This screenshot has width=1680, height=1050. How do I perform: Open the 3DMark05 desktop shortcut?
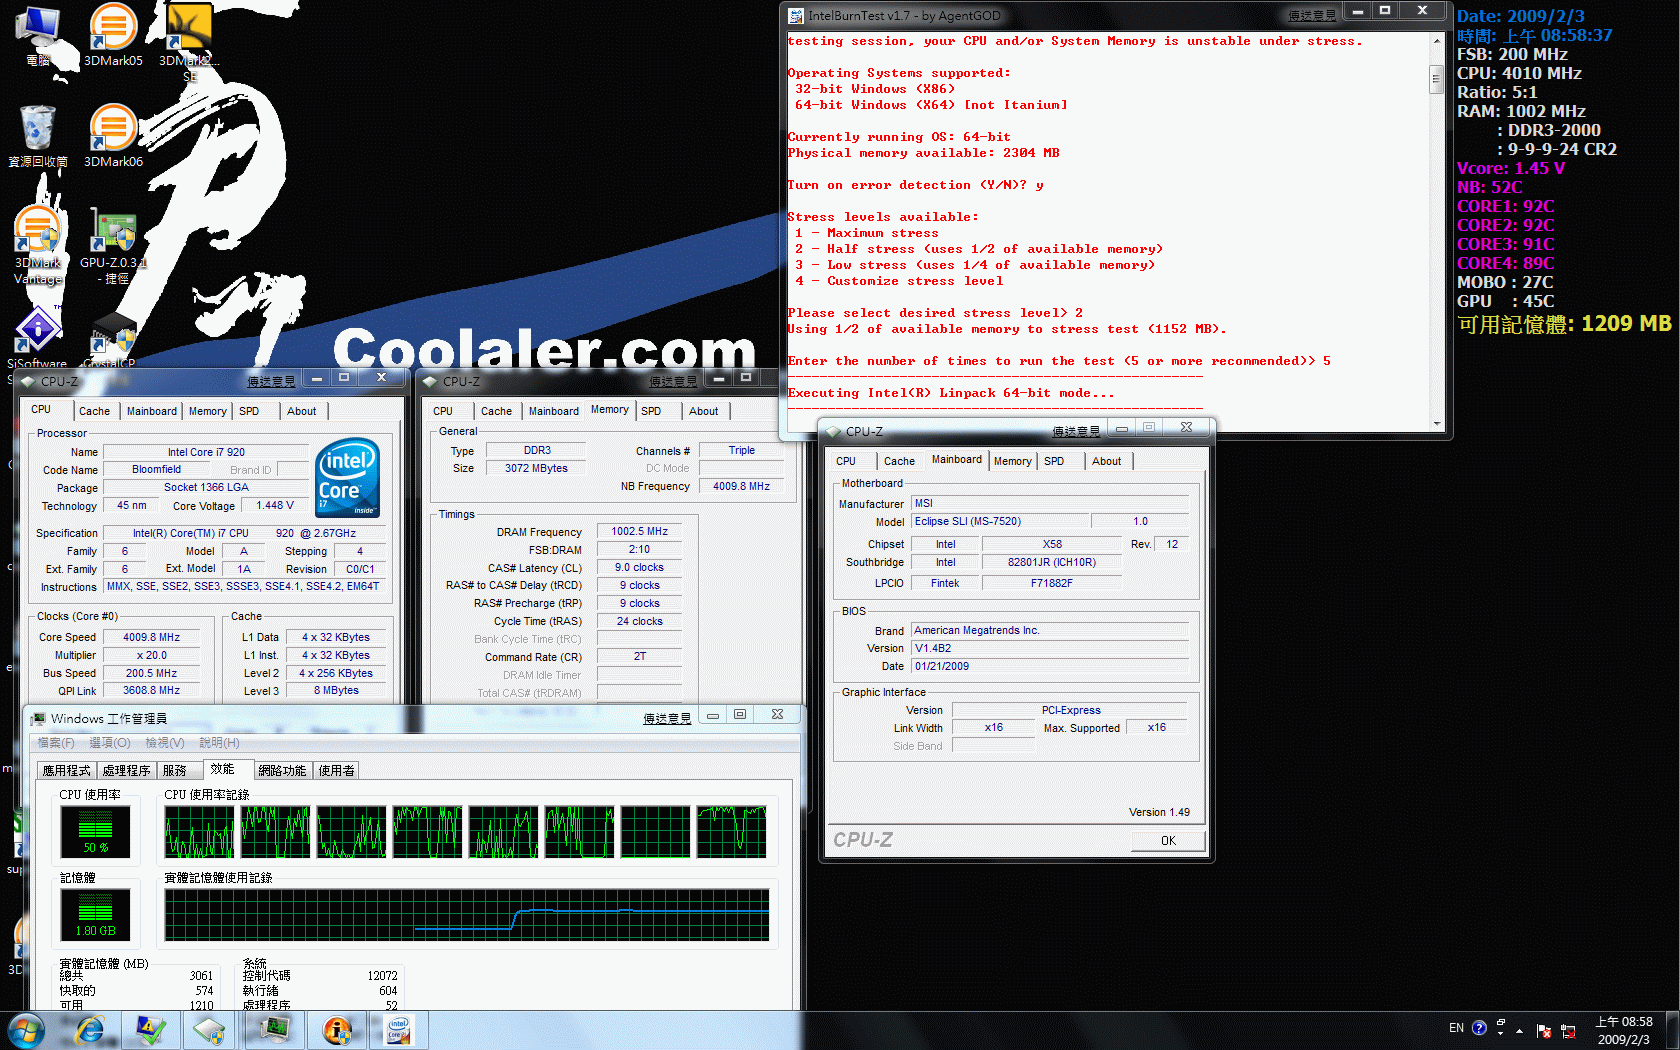(x=113, y=35)
